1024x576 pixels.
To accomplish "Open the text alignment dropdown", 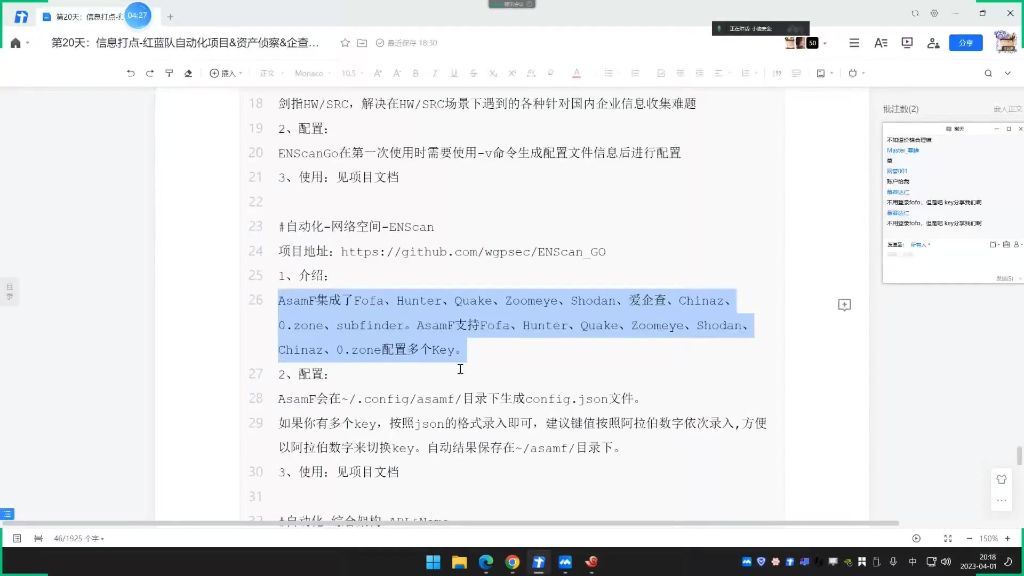I will pyautogui.click(x=721, y=73).
